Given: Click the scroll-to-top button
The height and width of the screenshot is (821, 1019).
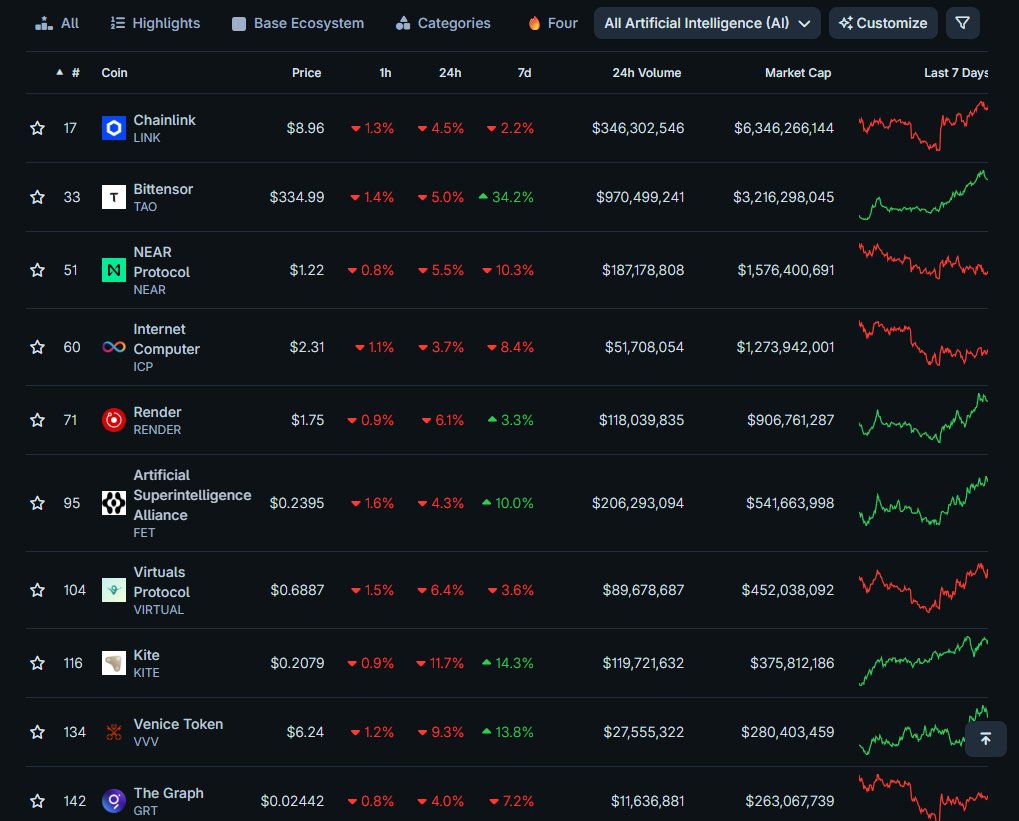Looking at the screenshot, I should 985,739.
